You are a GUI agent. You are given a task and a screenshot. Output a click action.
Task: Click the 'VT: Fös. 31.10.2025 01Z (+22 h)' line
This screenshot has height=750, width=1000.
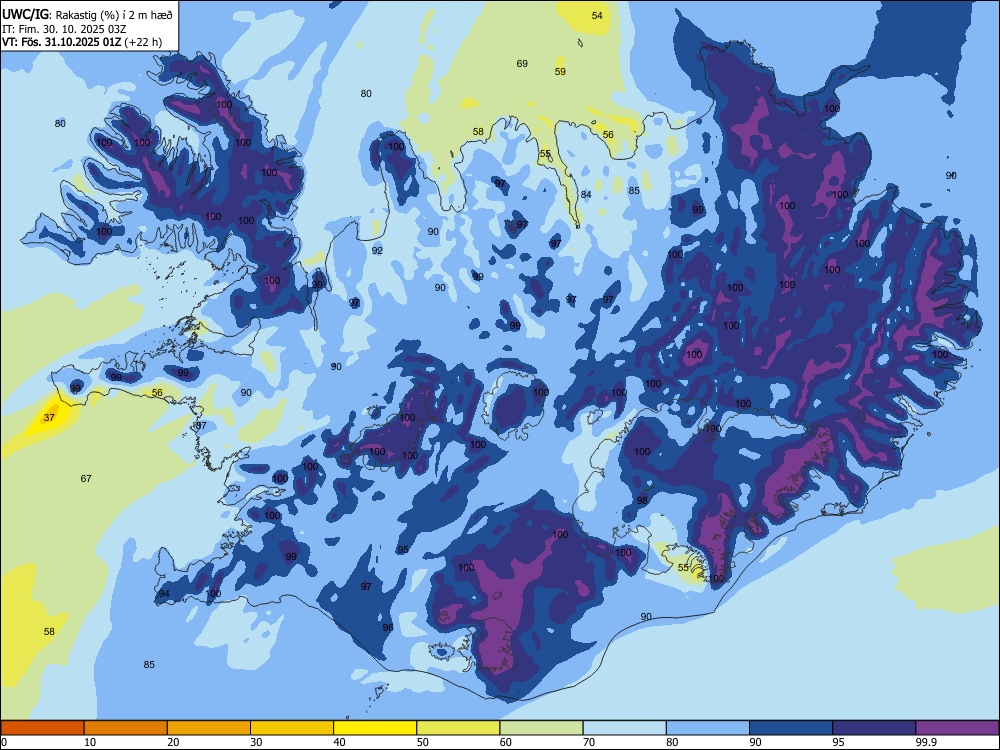[82, 43]
